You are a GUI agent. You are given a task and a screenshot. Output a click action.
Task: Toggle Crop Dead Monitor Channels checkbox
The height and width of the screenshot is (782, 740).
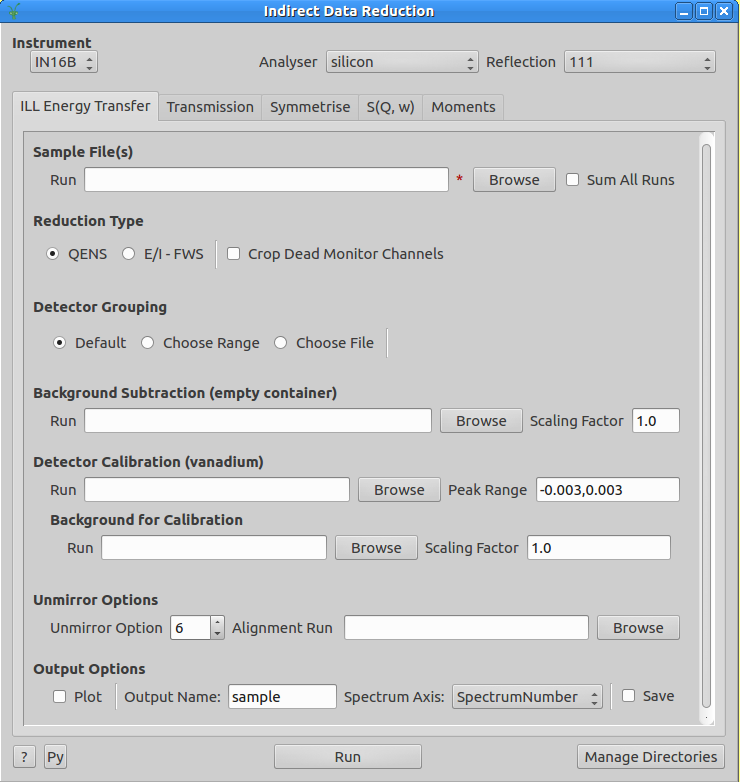coord(234,254)
